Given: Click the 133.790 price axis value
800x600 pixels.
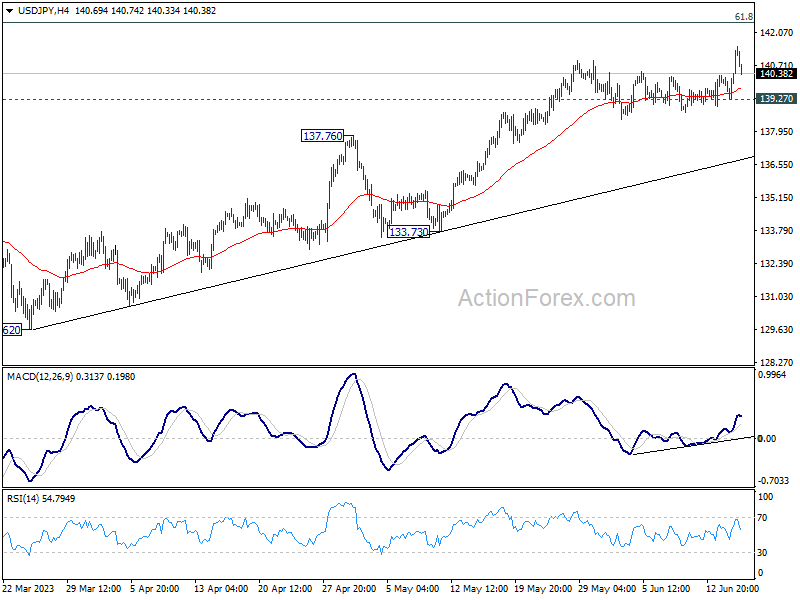Looking at the screenshot, I should [777, 231].
